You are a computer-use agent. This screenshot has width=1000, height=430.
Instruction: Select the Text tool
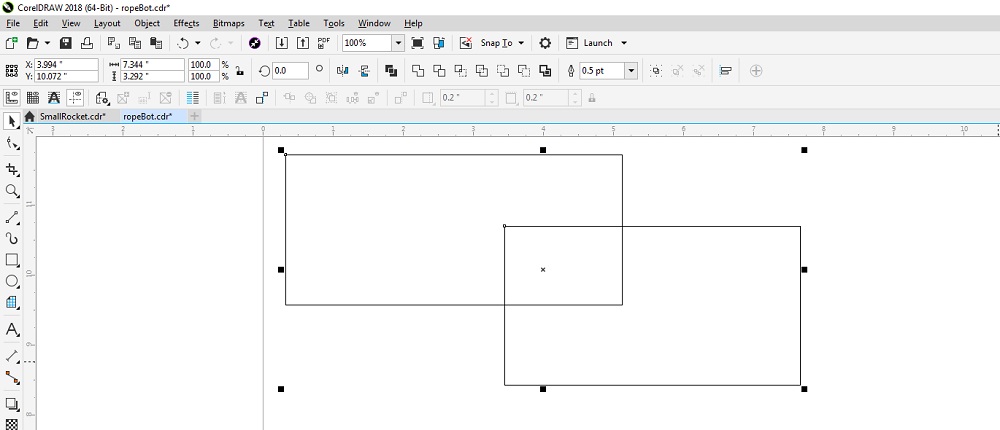(11, 329)
